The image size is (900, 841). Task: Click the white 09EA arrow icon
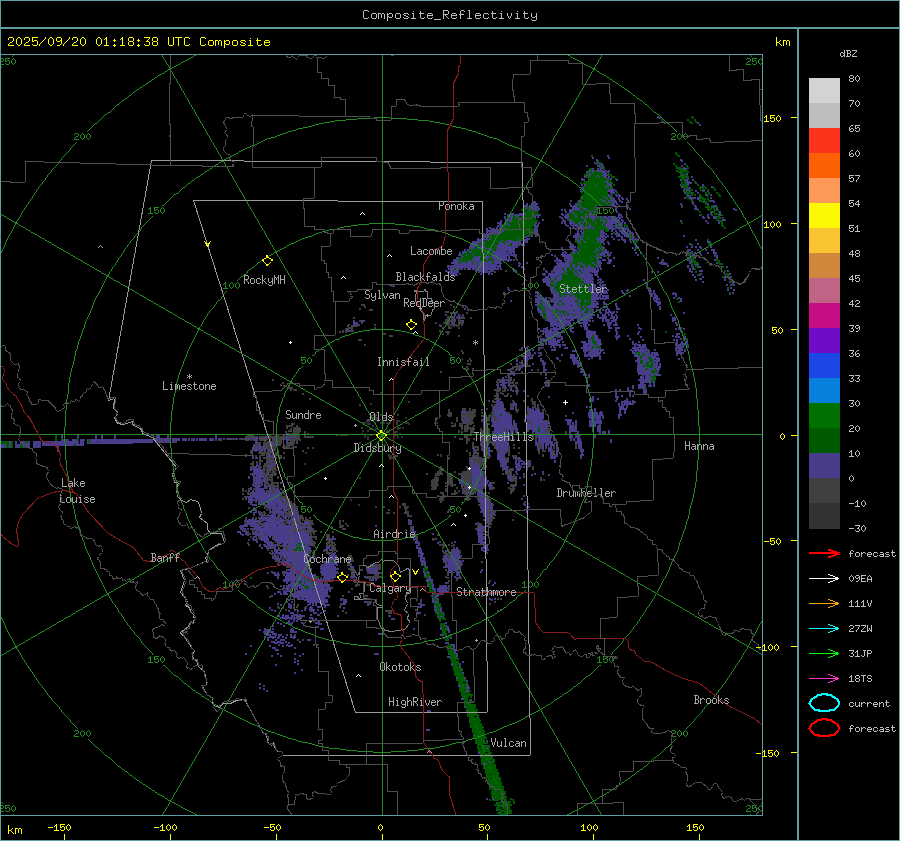click(824, 578)
